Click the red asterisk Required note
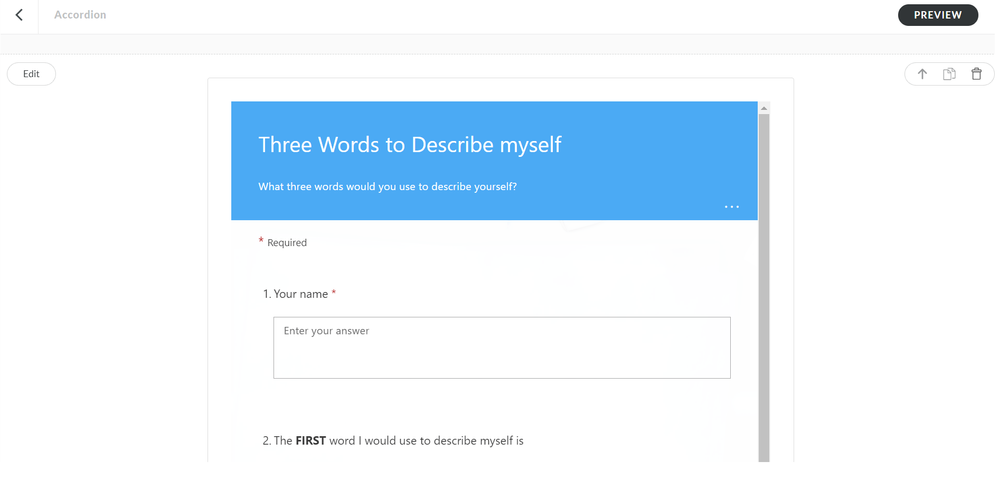The image size is (999, 479). point(283,243)
